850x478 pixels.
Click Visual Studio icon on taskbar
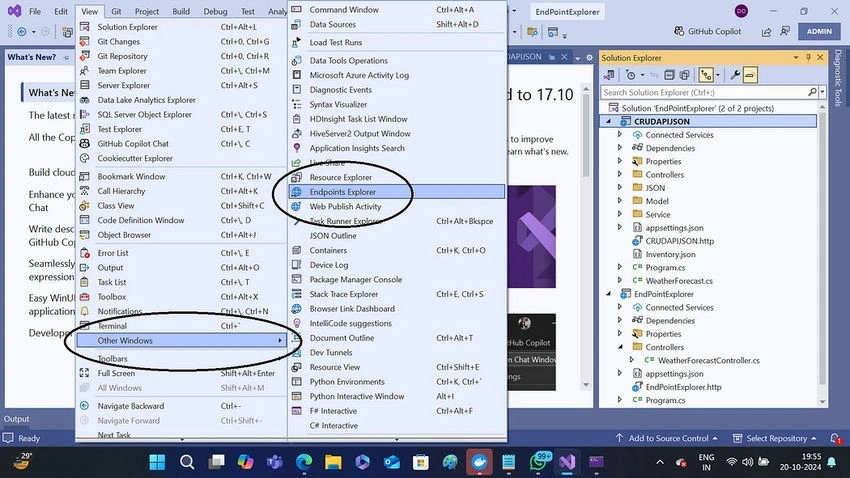[x=567, y=462]
